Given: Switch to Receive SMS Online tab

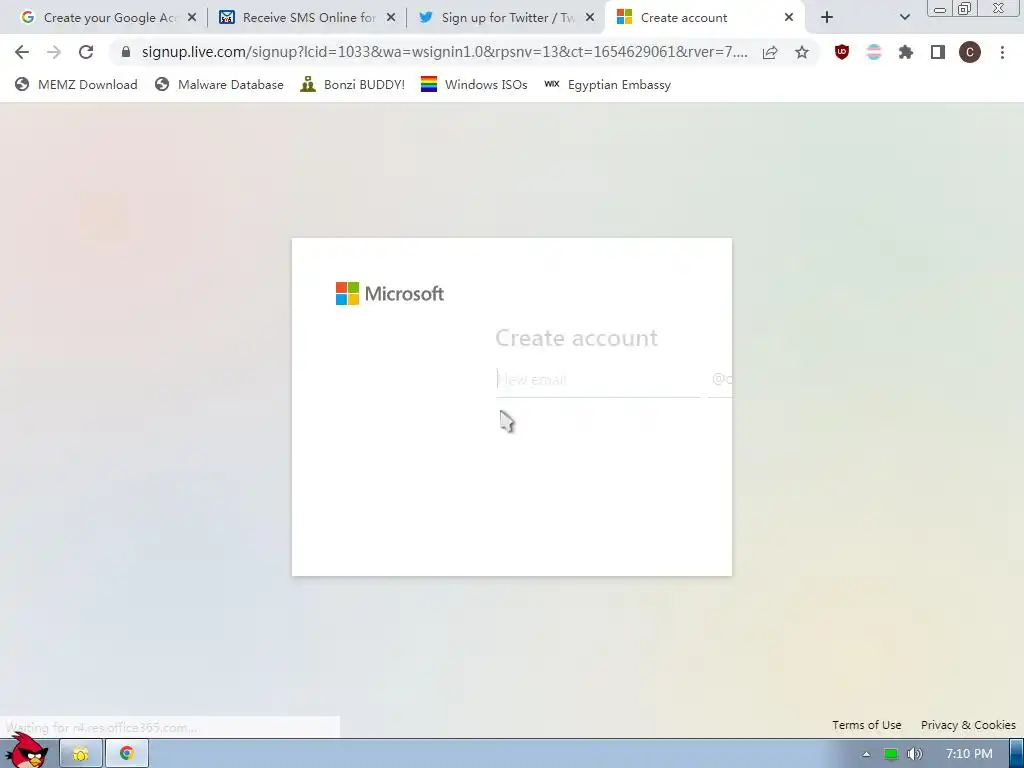Looking at the screenshot, I should 308,18.
